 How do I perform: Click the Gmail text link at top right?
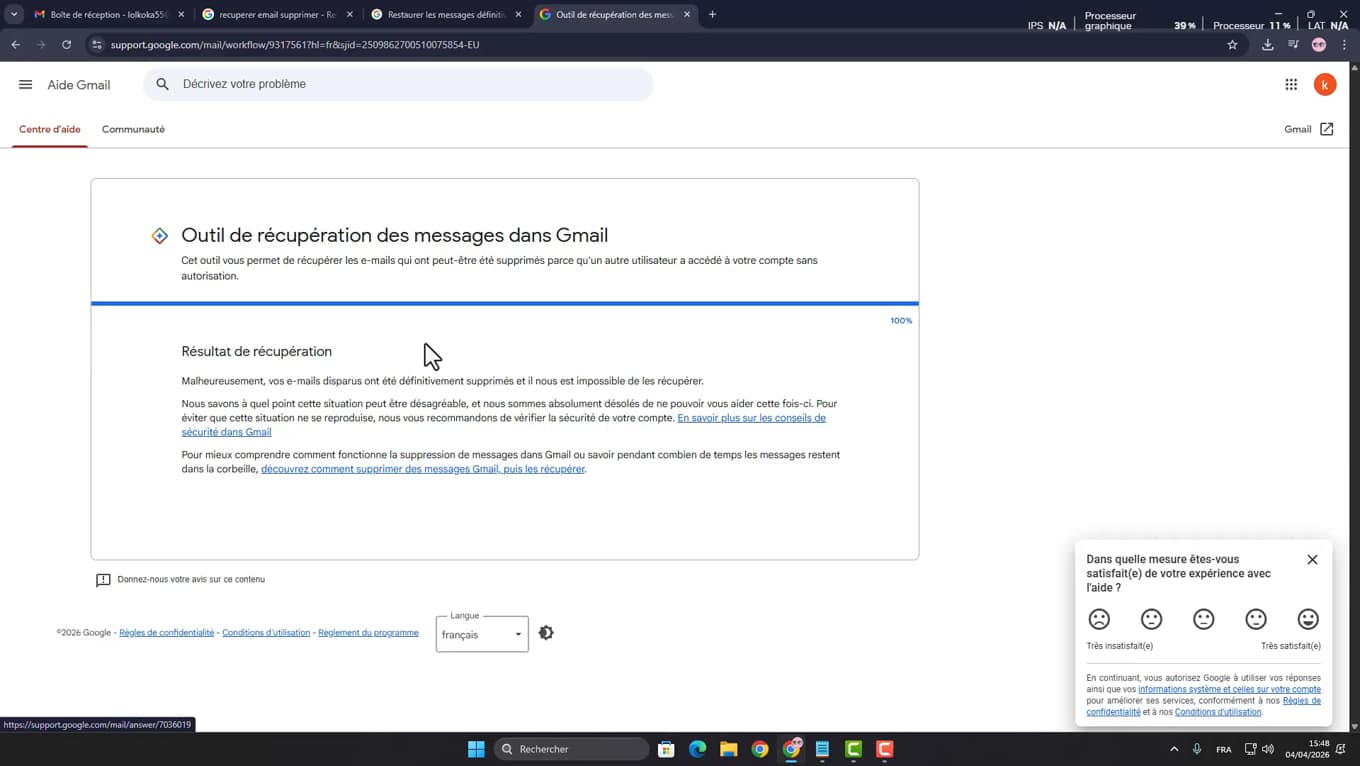click(1298, 130)
